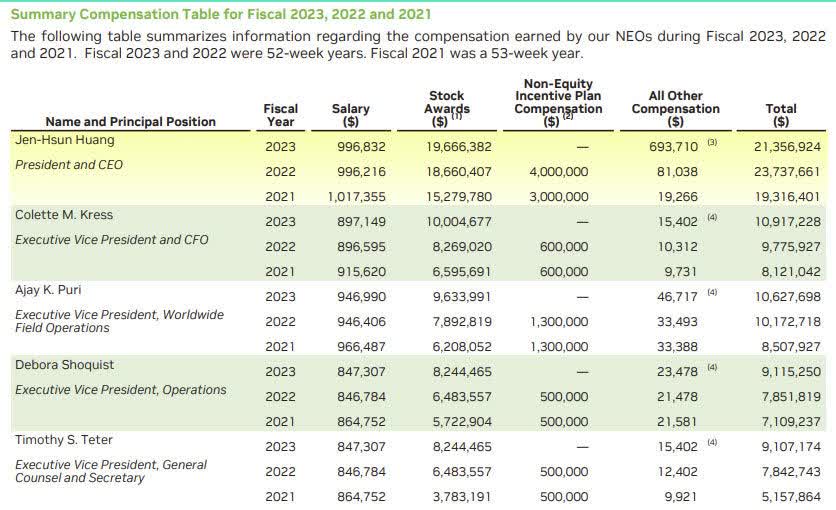Click the name Ajay K. Puri

51,290
